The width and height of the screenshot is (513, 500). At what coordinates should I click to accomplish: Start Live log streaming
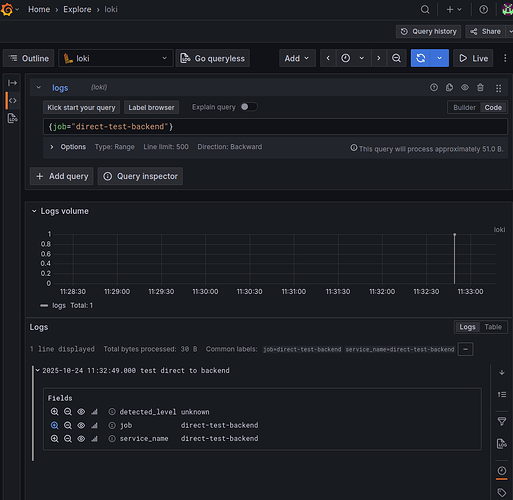click(x=473, y=58)
